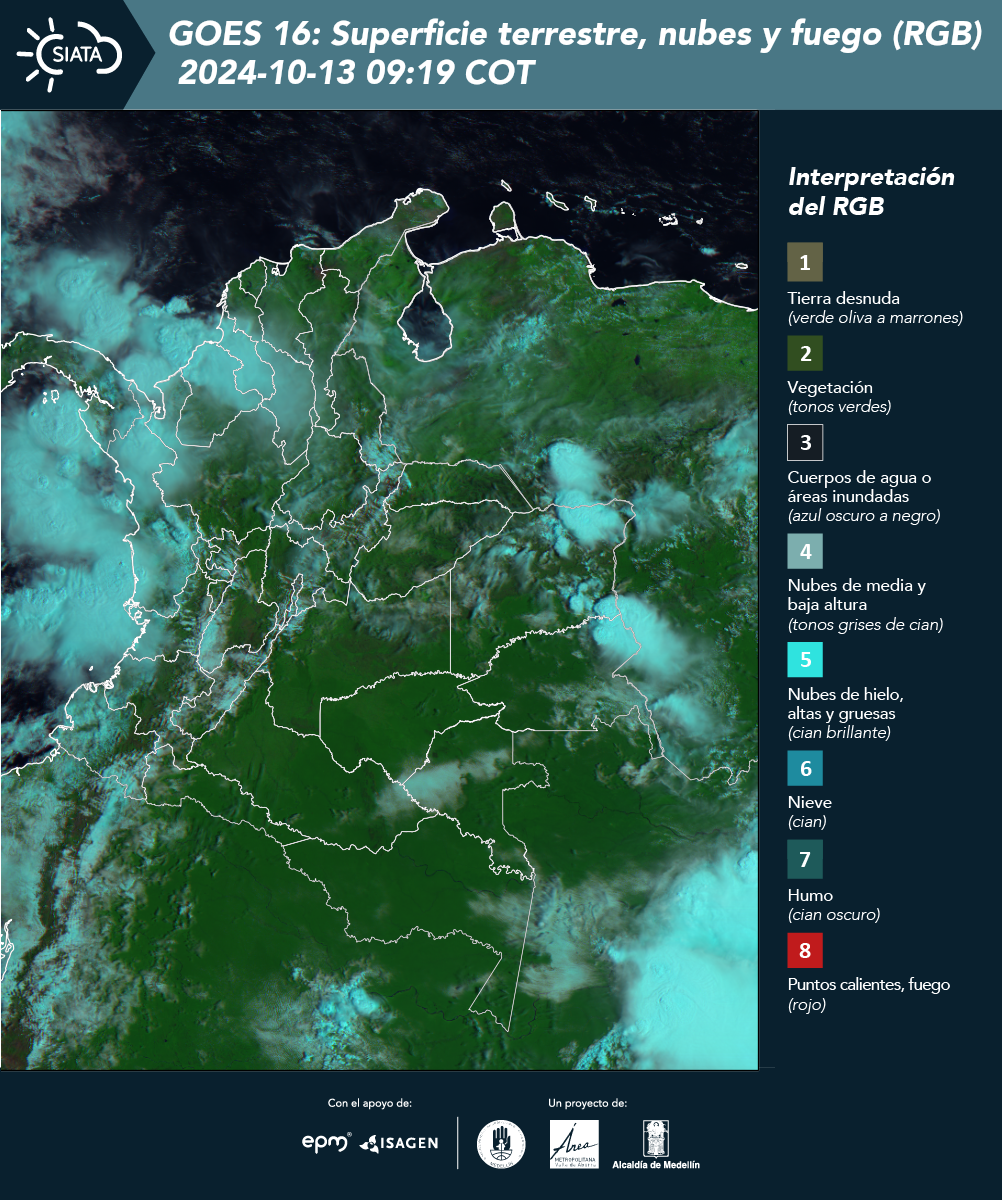Click the "Vegetación" legend label

click(830, 388)
